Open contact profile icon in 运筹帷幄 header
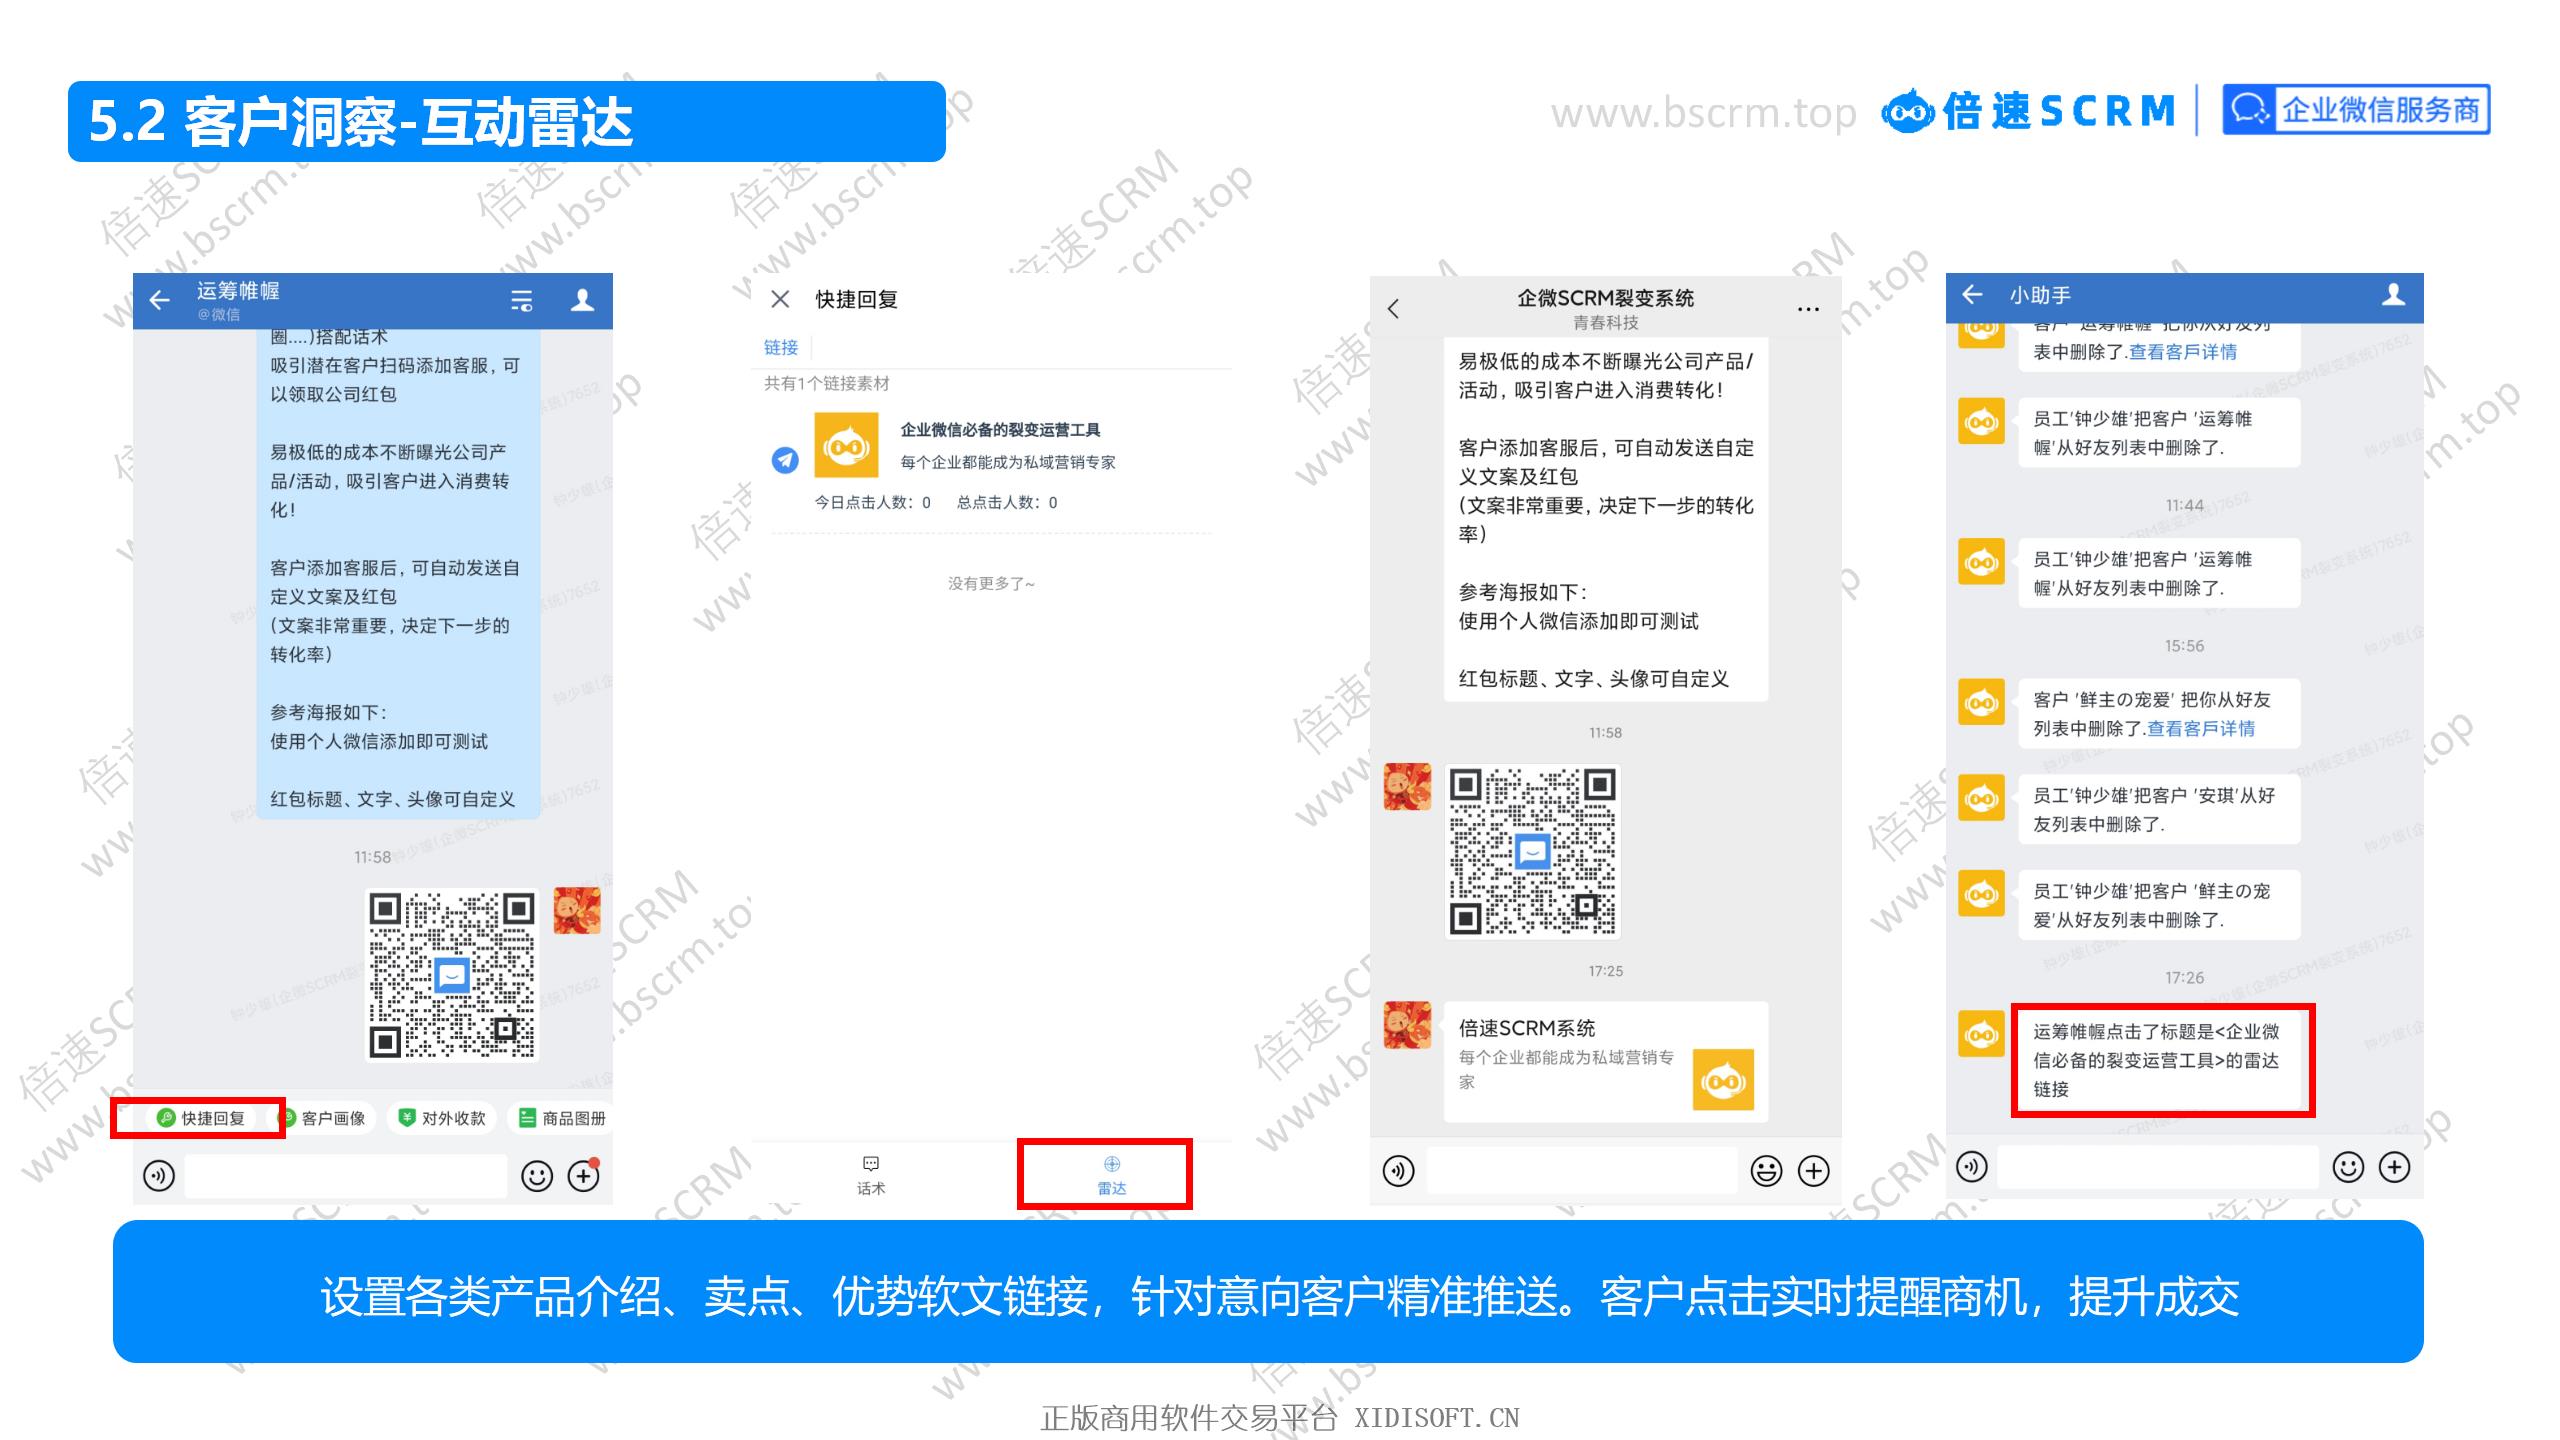Screen dimensions: 2560x1440 point(582,300)
